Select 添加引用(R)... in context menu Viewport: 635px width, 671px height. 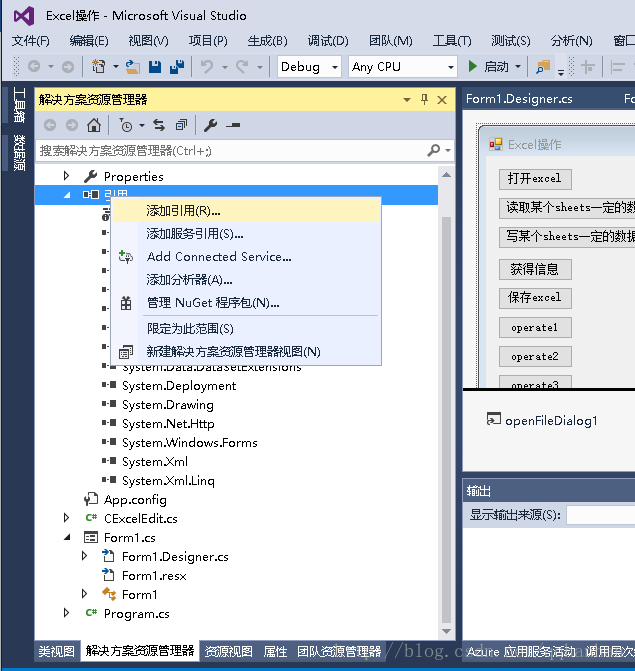point(246,211)
